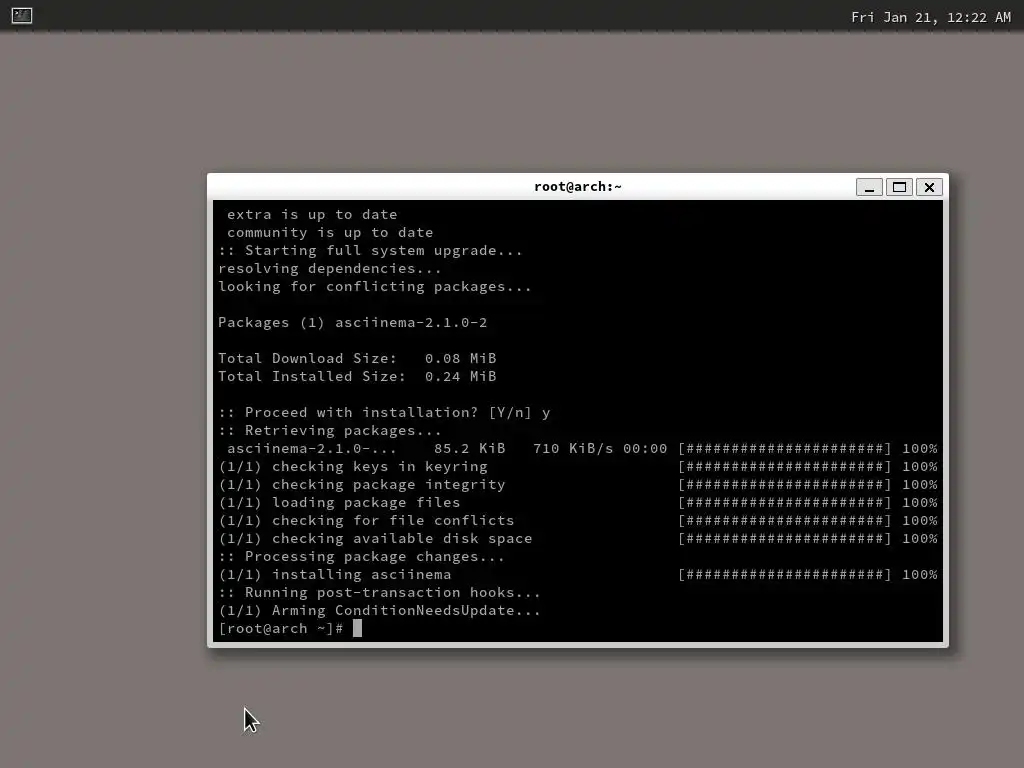The image size is (1024, 768).
Task: Click 'checking for file conflicts' text
Action: coord(393,520)
